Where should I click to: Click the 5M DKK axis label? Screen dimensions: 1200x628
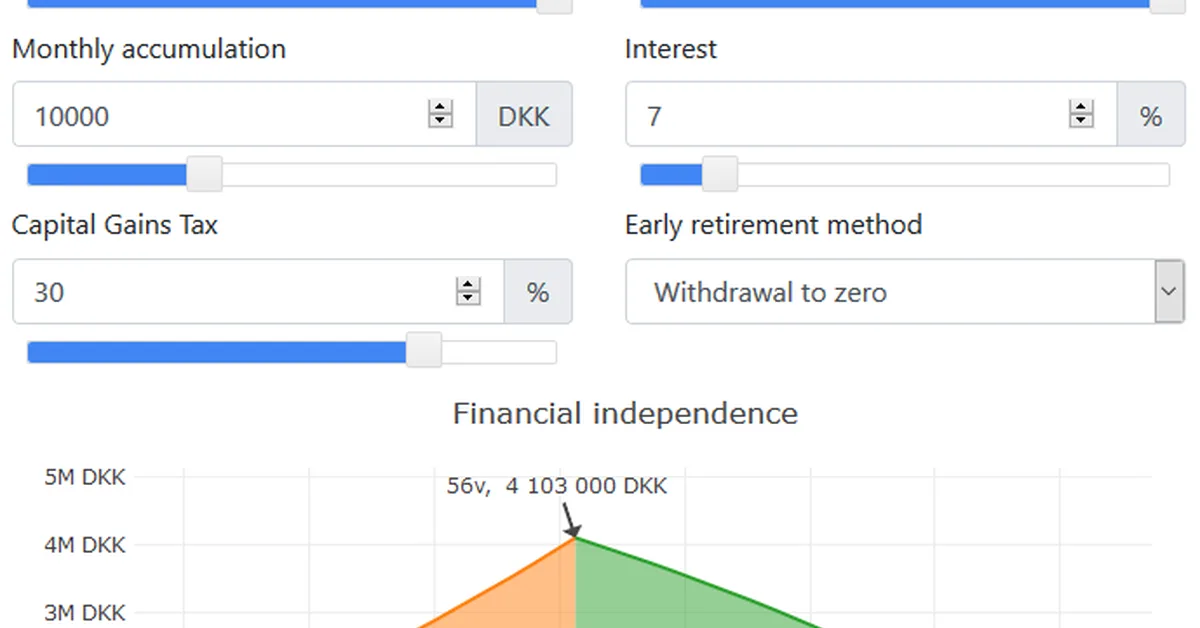[x=87, y=477]
